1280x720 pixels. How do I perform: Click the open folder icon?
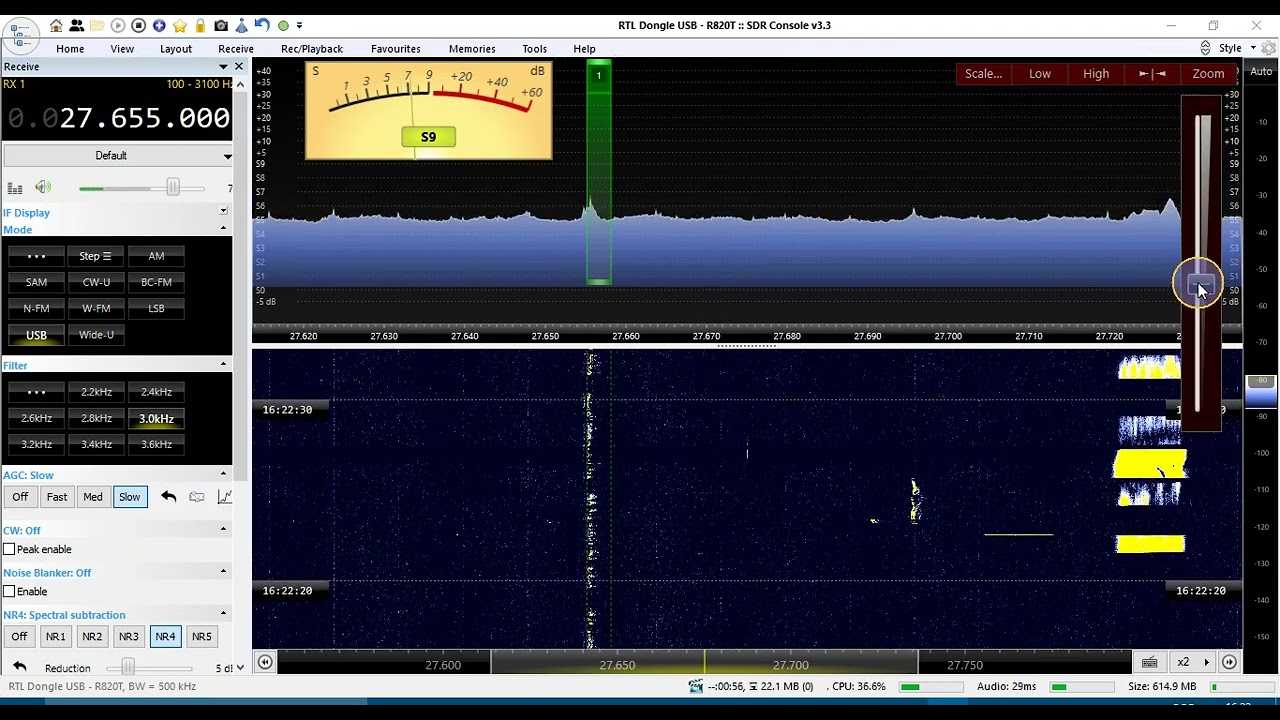tap(97, 25)
